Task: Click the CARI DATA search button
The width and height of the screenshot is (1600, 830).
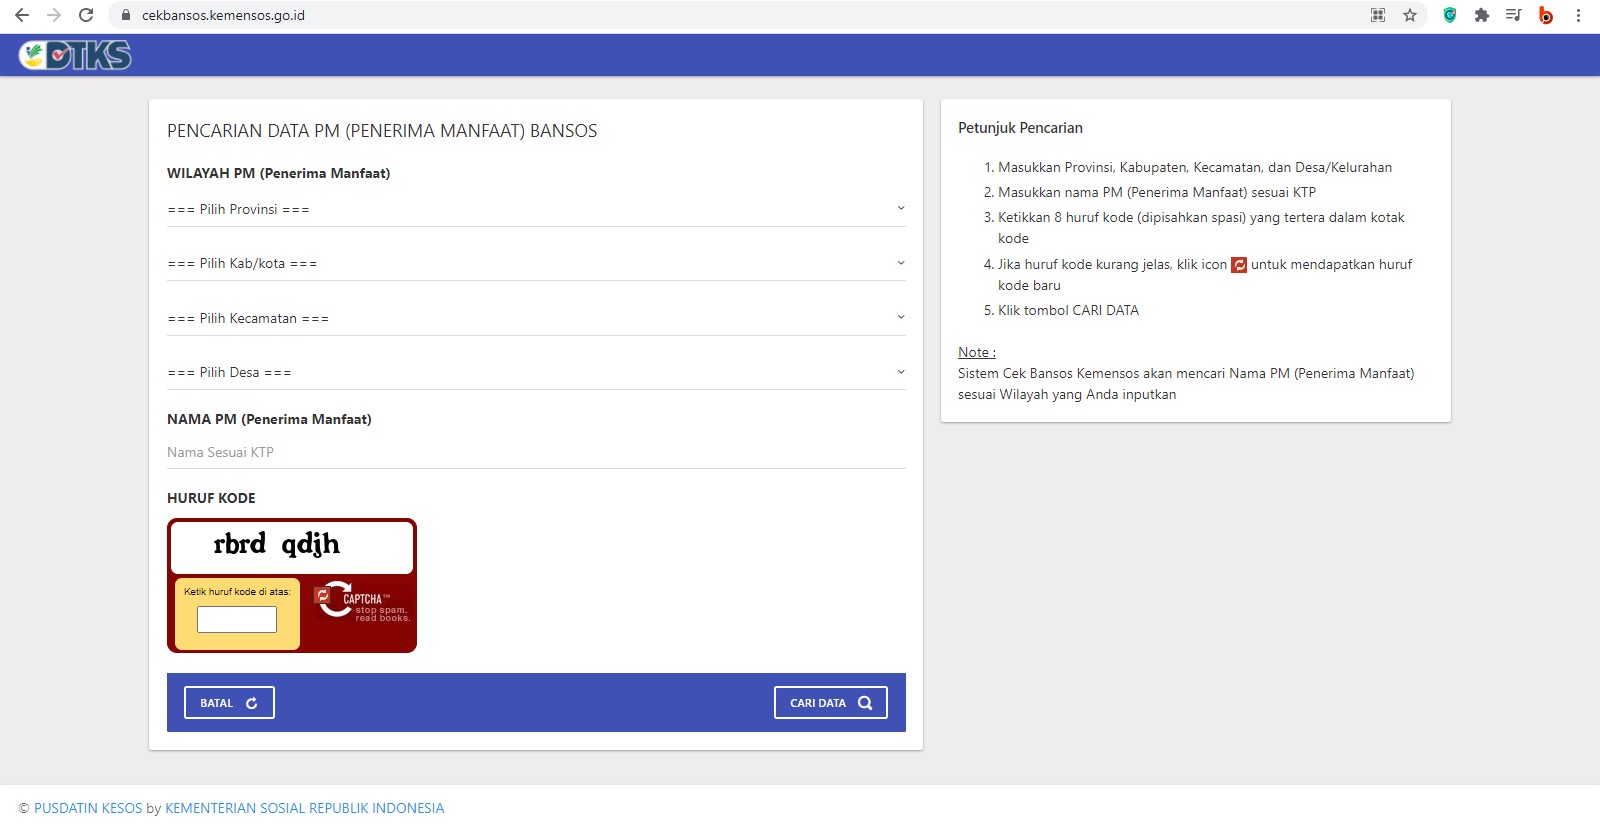Action: pyautogui.click(x=831, y=703)
